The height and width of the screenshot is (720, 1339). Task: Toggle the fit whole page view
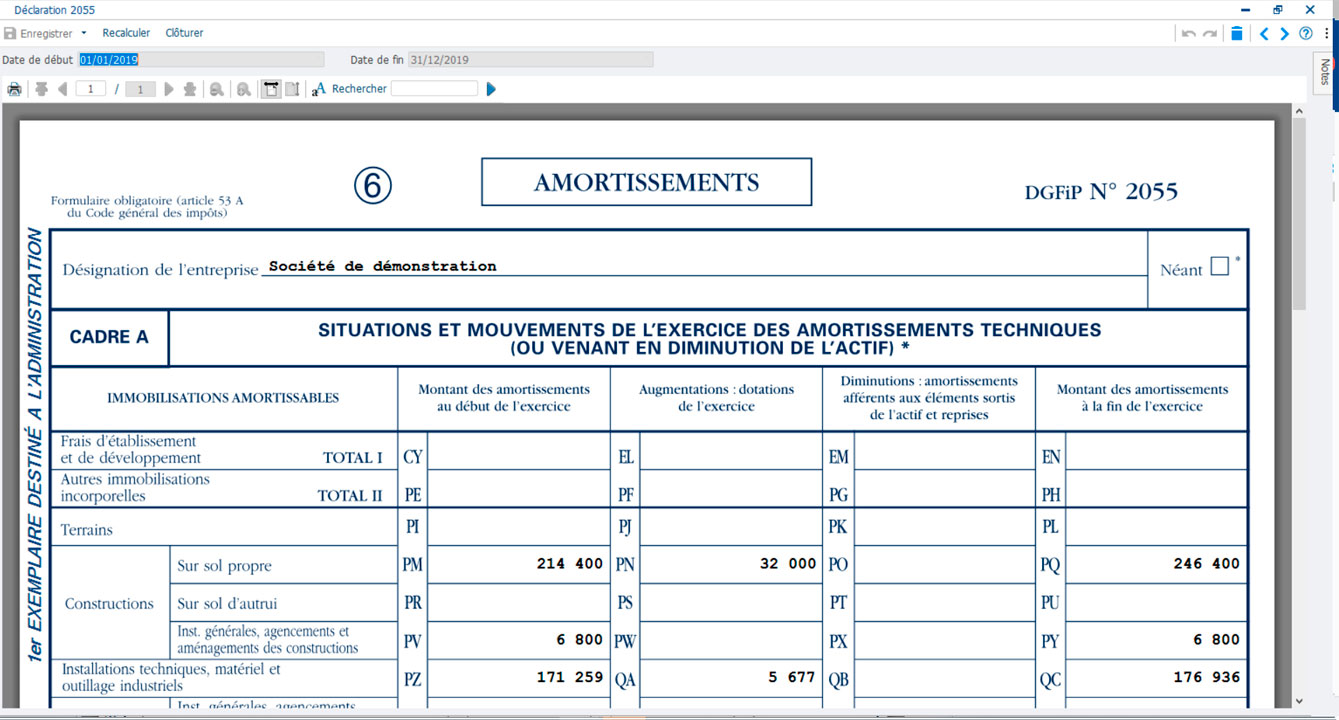tap(292, 89)
